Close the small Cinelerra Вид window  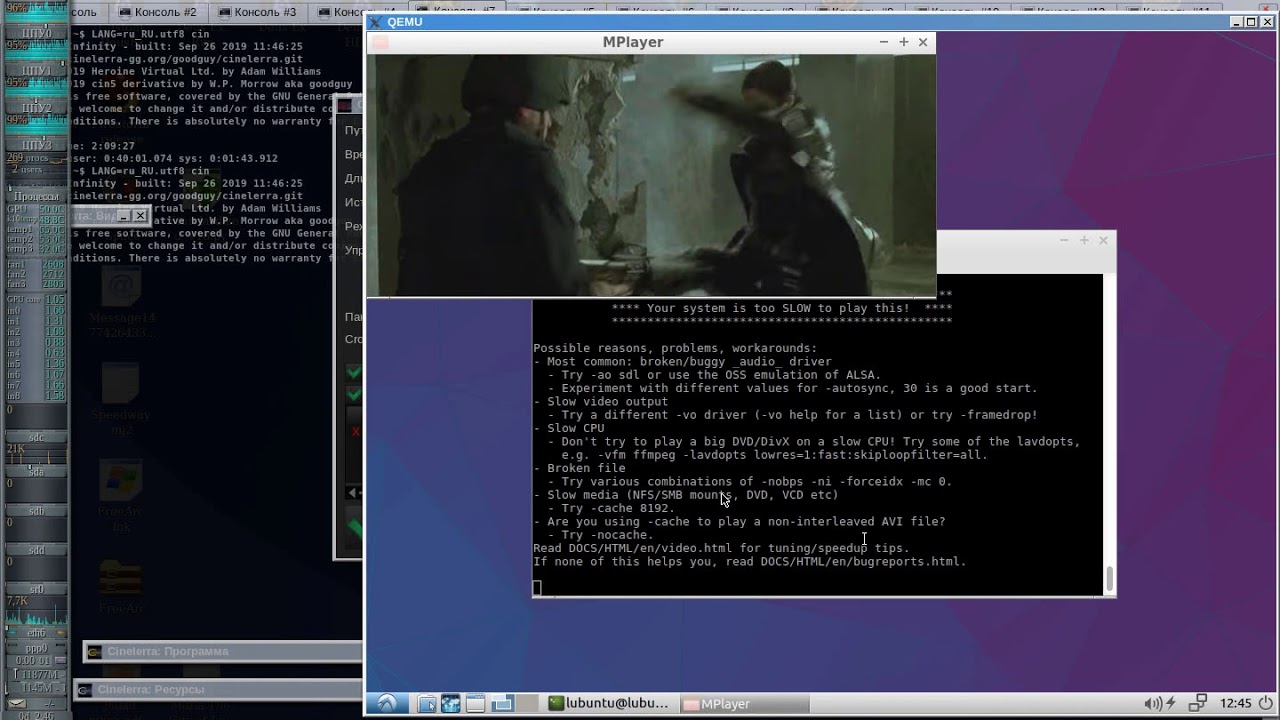tap(140, 216)
